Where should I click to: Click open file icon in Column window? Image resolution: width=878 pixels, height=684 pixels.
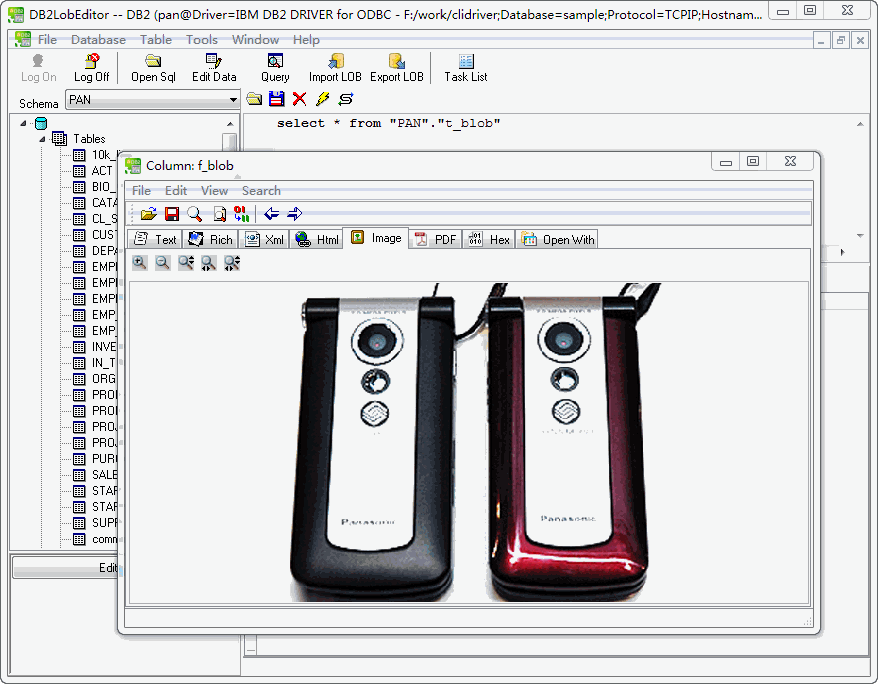(148, 214)
